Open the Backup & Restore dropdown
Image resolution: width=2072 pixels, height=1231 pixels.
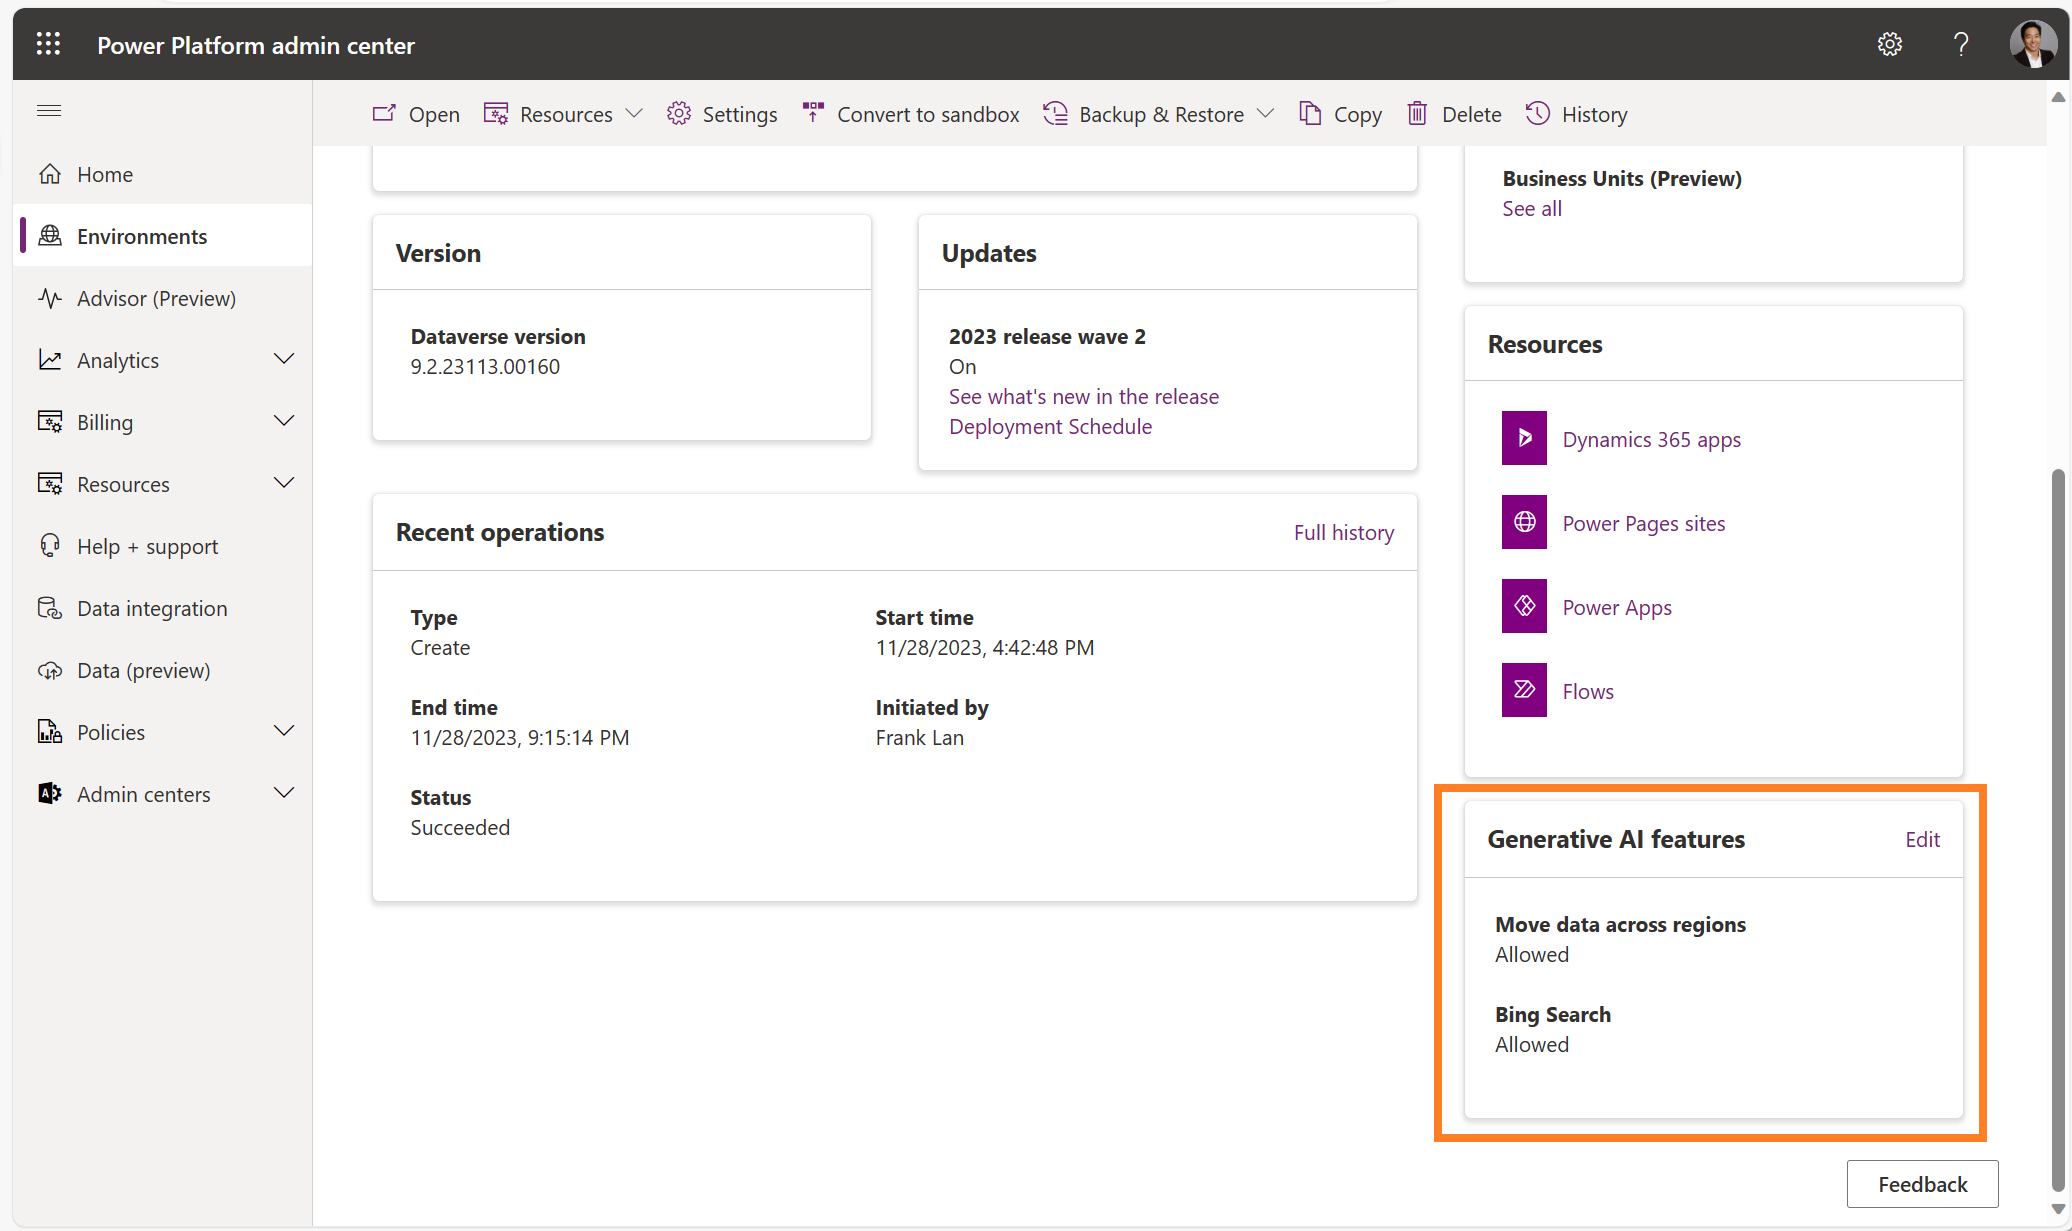click(x=1160, y=115)
